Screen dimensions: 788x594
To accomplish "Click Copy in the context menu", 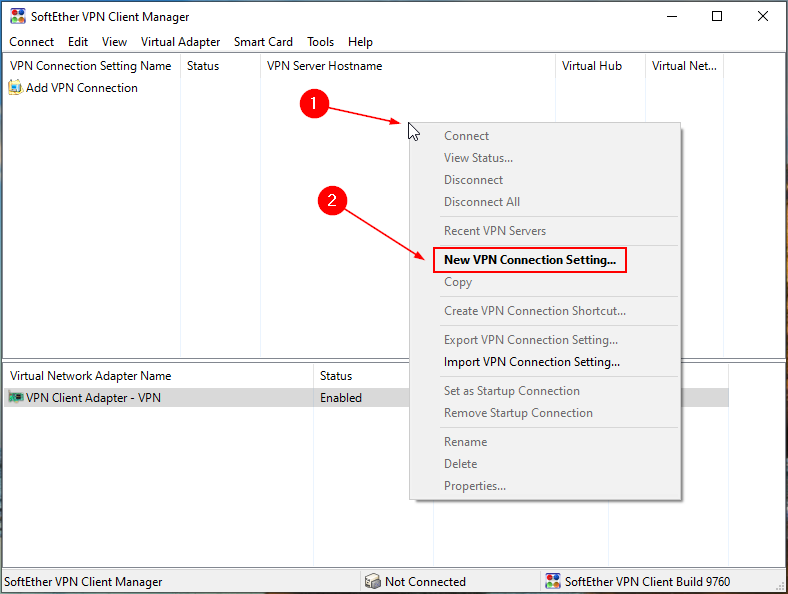I will coord(545,282).
